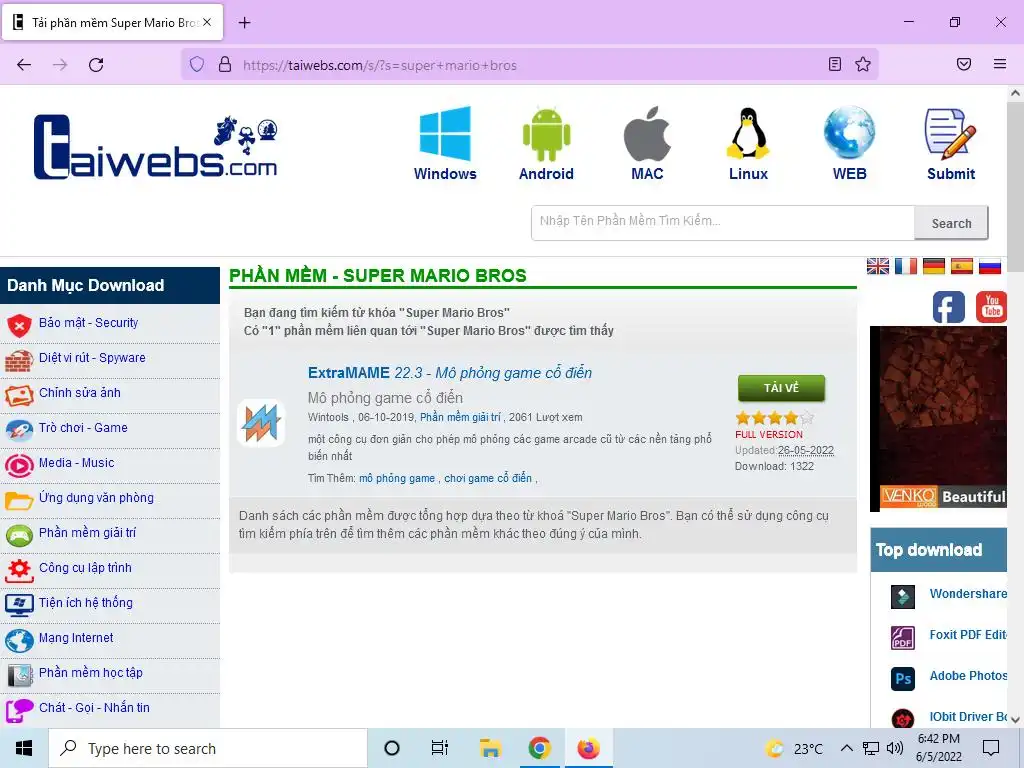
Task: Focus the software name search field
Action: [722, 223]
